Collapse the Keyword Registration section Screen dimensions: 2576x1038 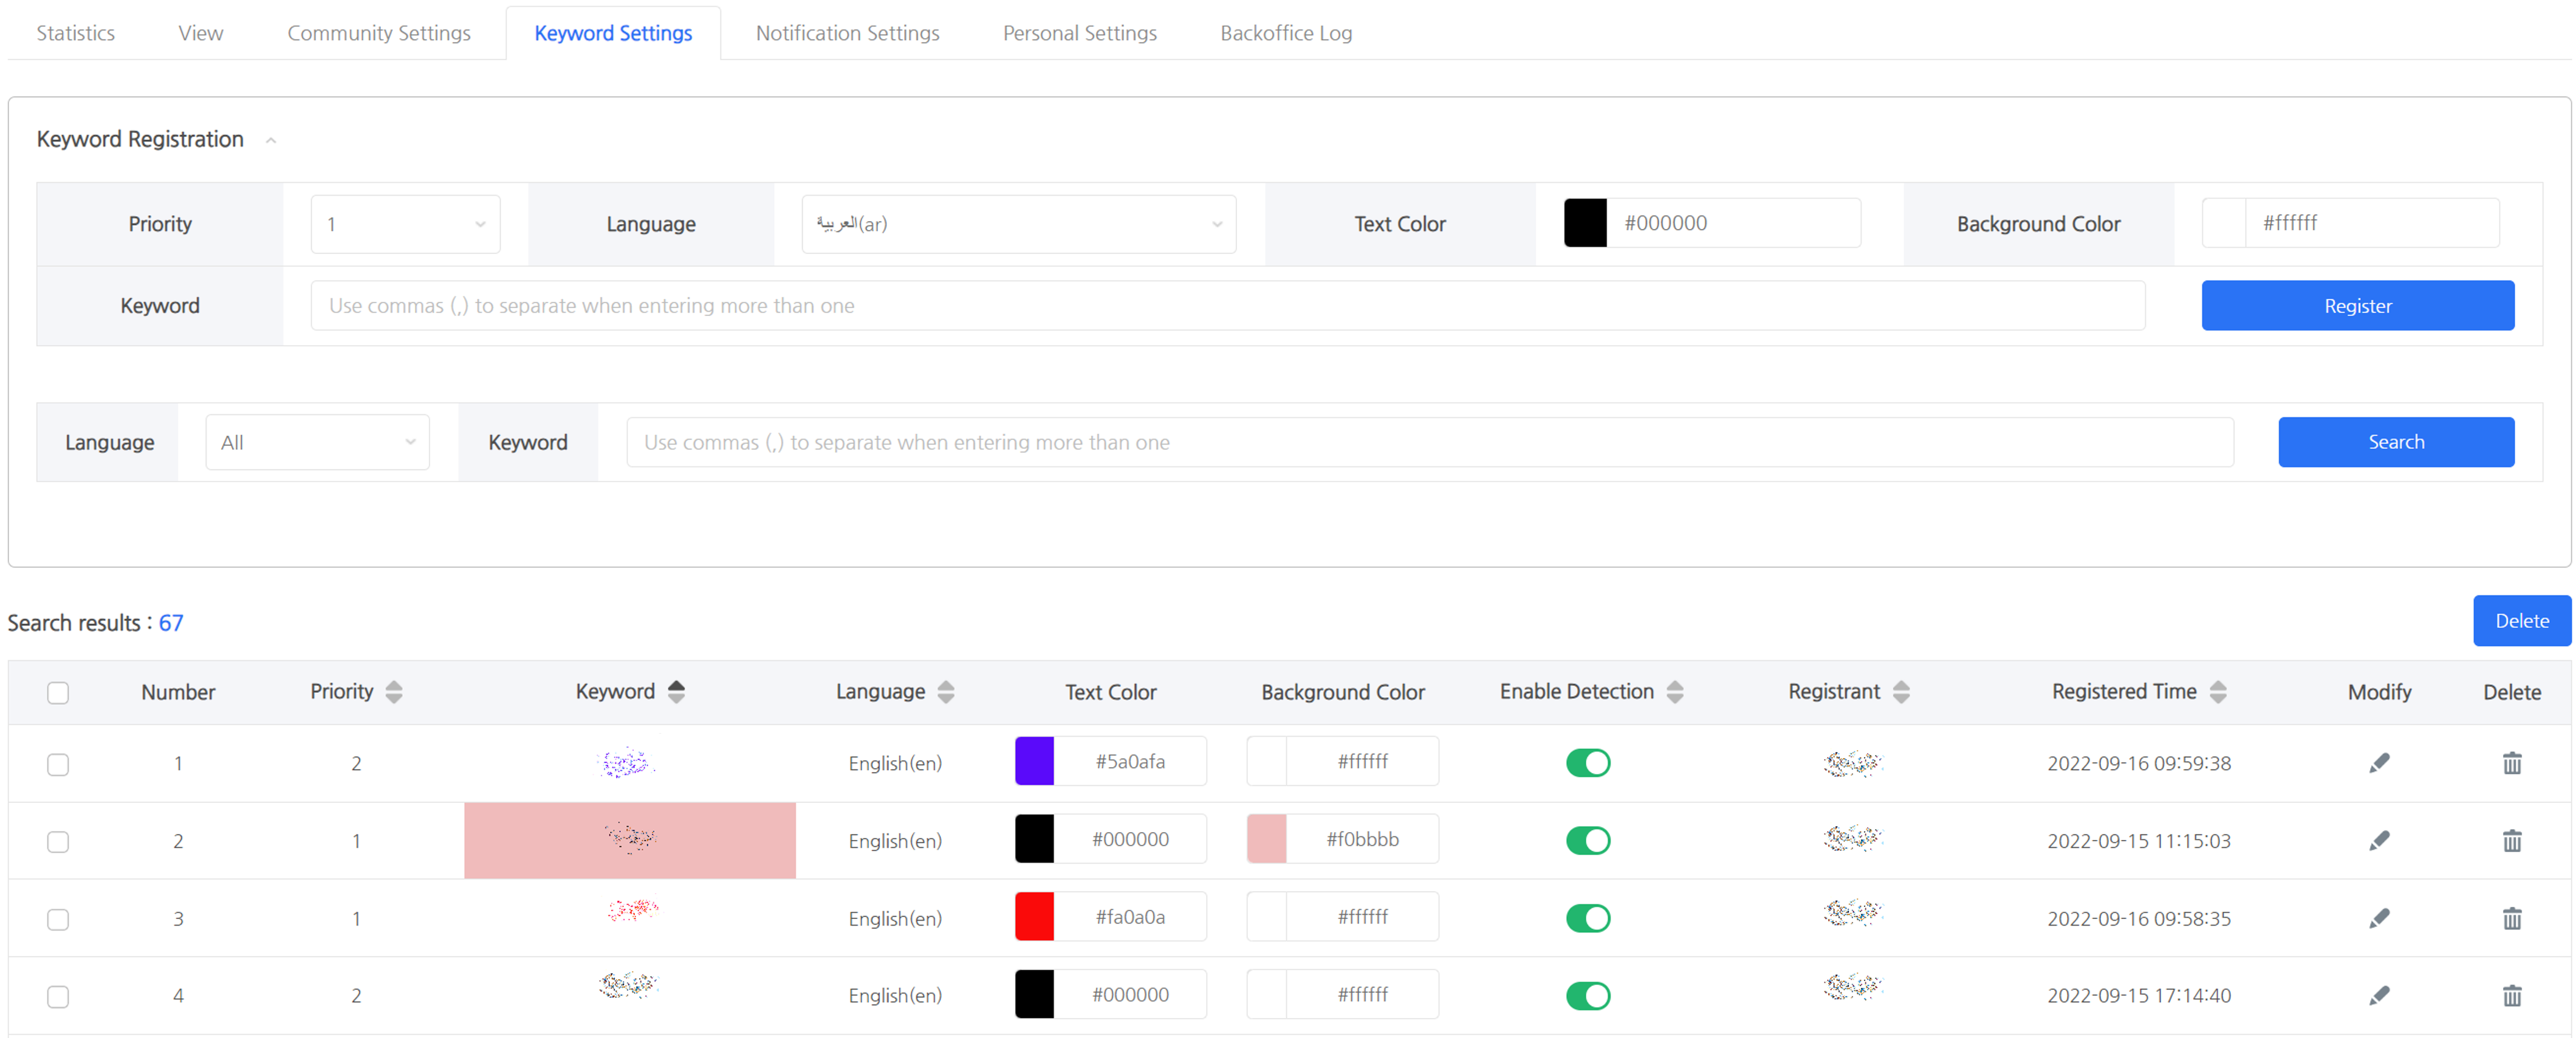tap(271, 141)
